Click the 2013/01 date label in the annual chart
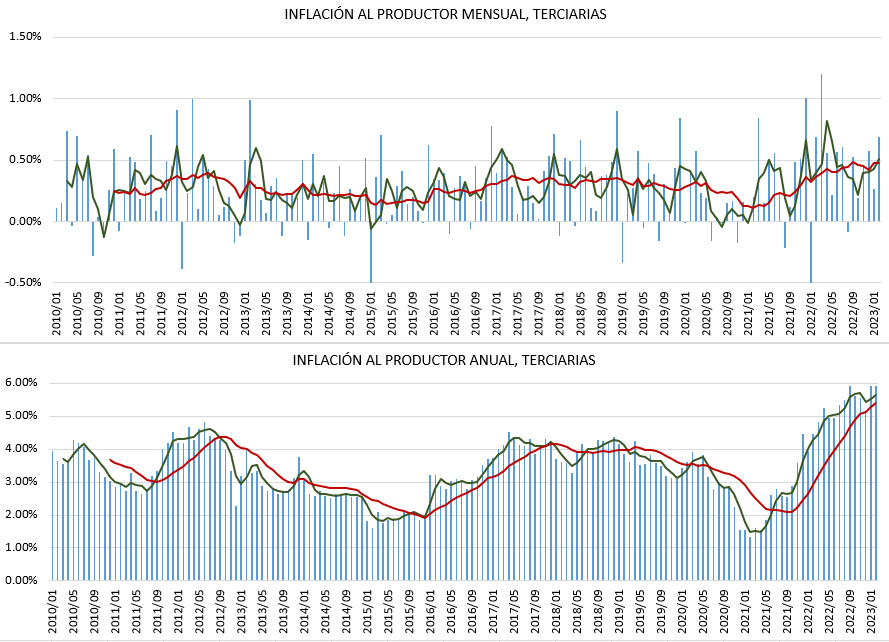This screenshot has height=642, width=889. pyautogui.click(x=242, y=612)
